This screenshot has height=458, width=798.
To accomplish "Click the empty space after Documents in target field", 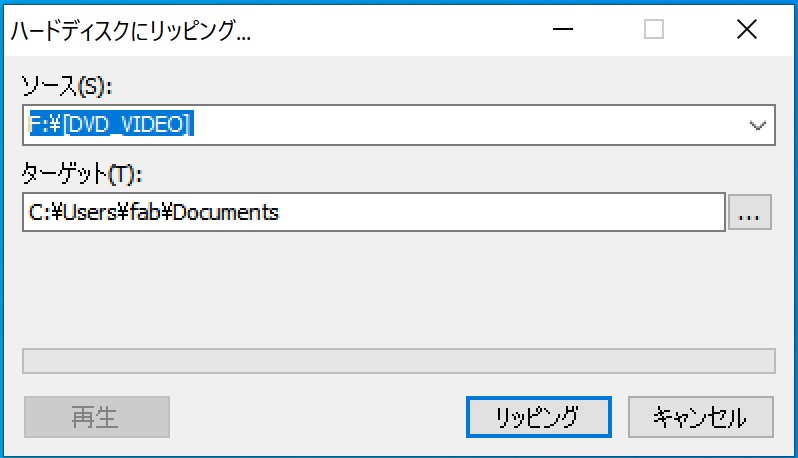I will click(501, 212).
